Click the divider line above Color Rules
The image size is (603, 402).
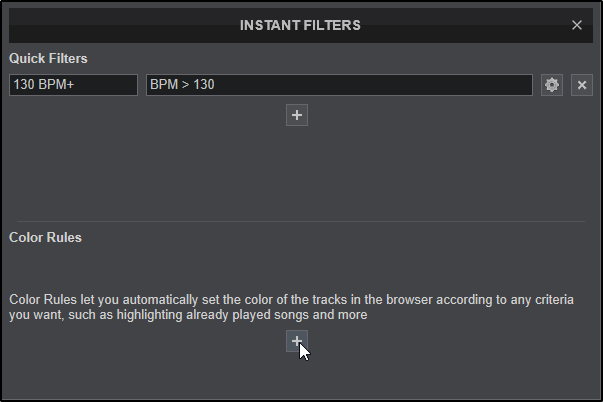point(300,221)
